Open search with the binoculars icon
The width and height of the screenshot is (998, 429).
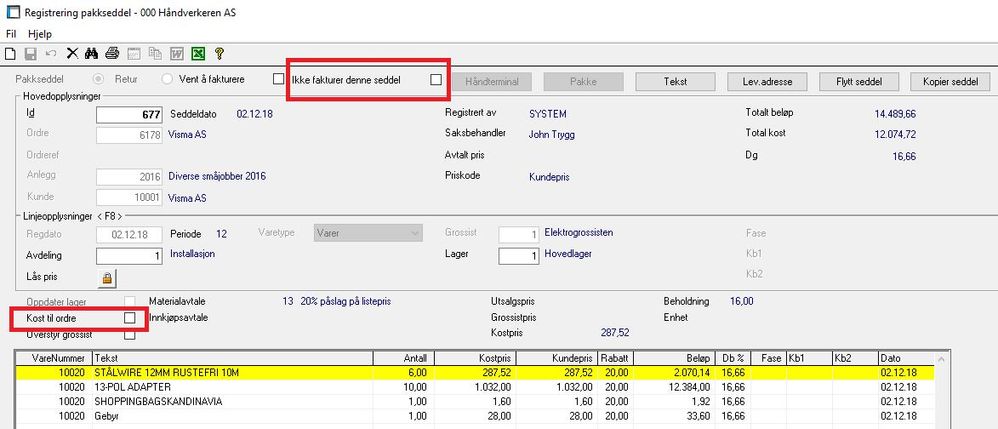[91, 53]
